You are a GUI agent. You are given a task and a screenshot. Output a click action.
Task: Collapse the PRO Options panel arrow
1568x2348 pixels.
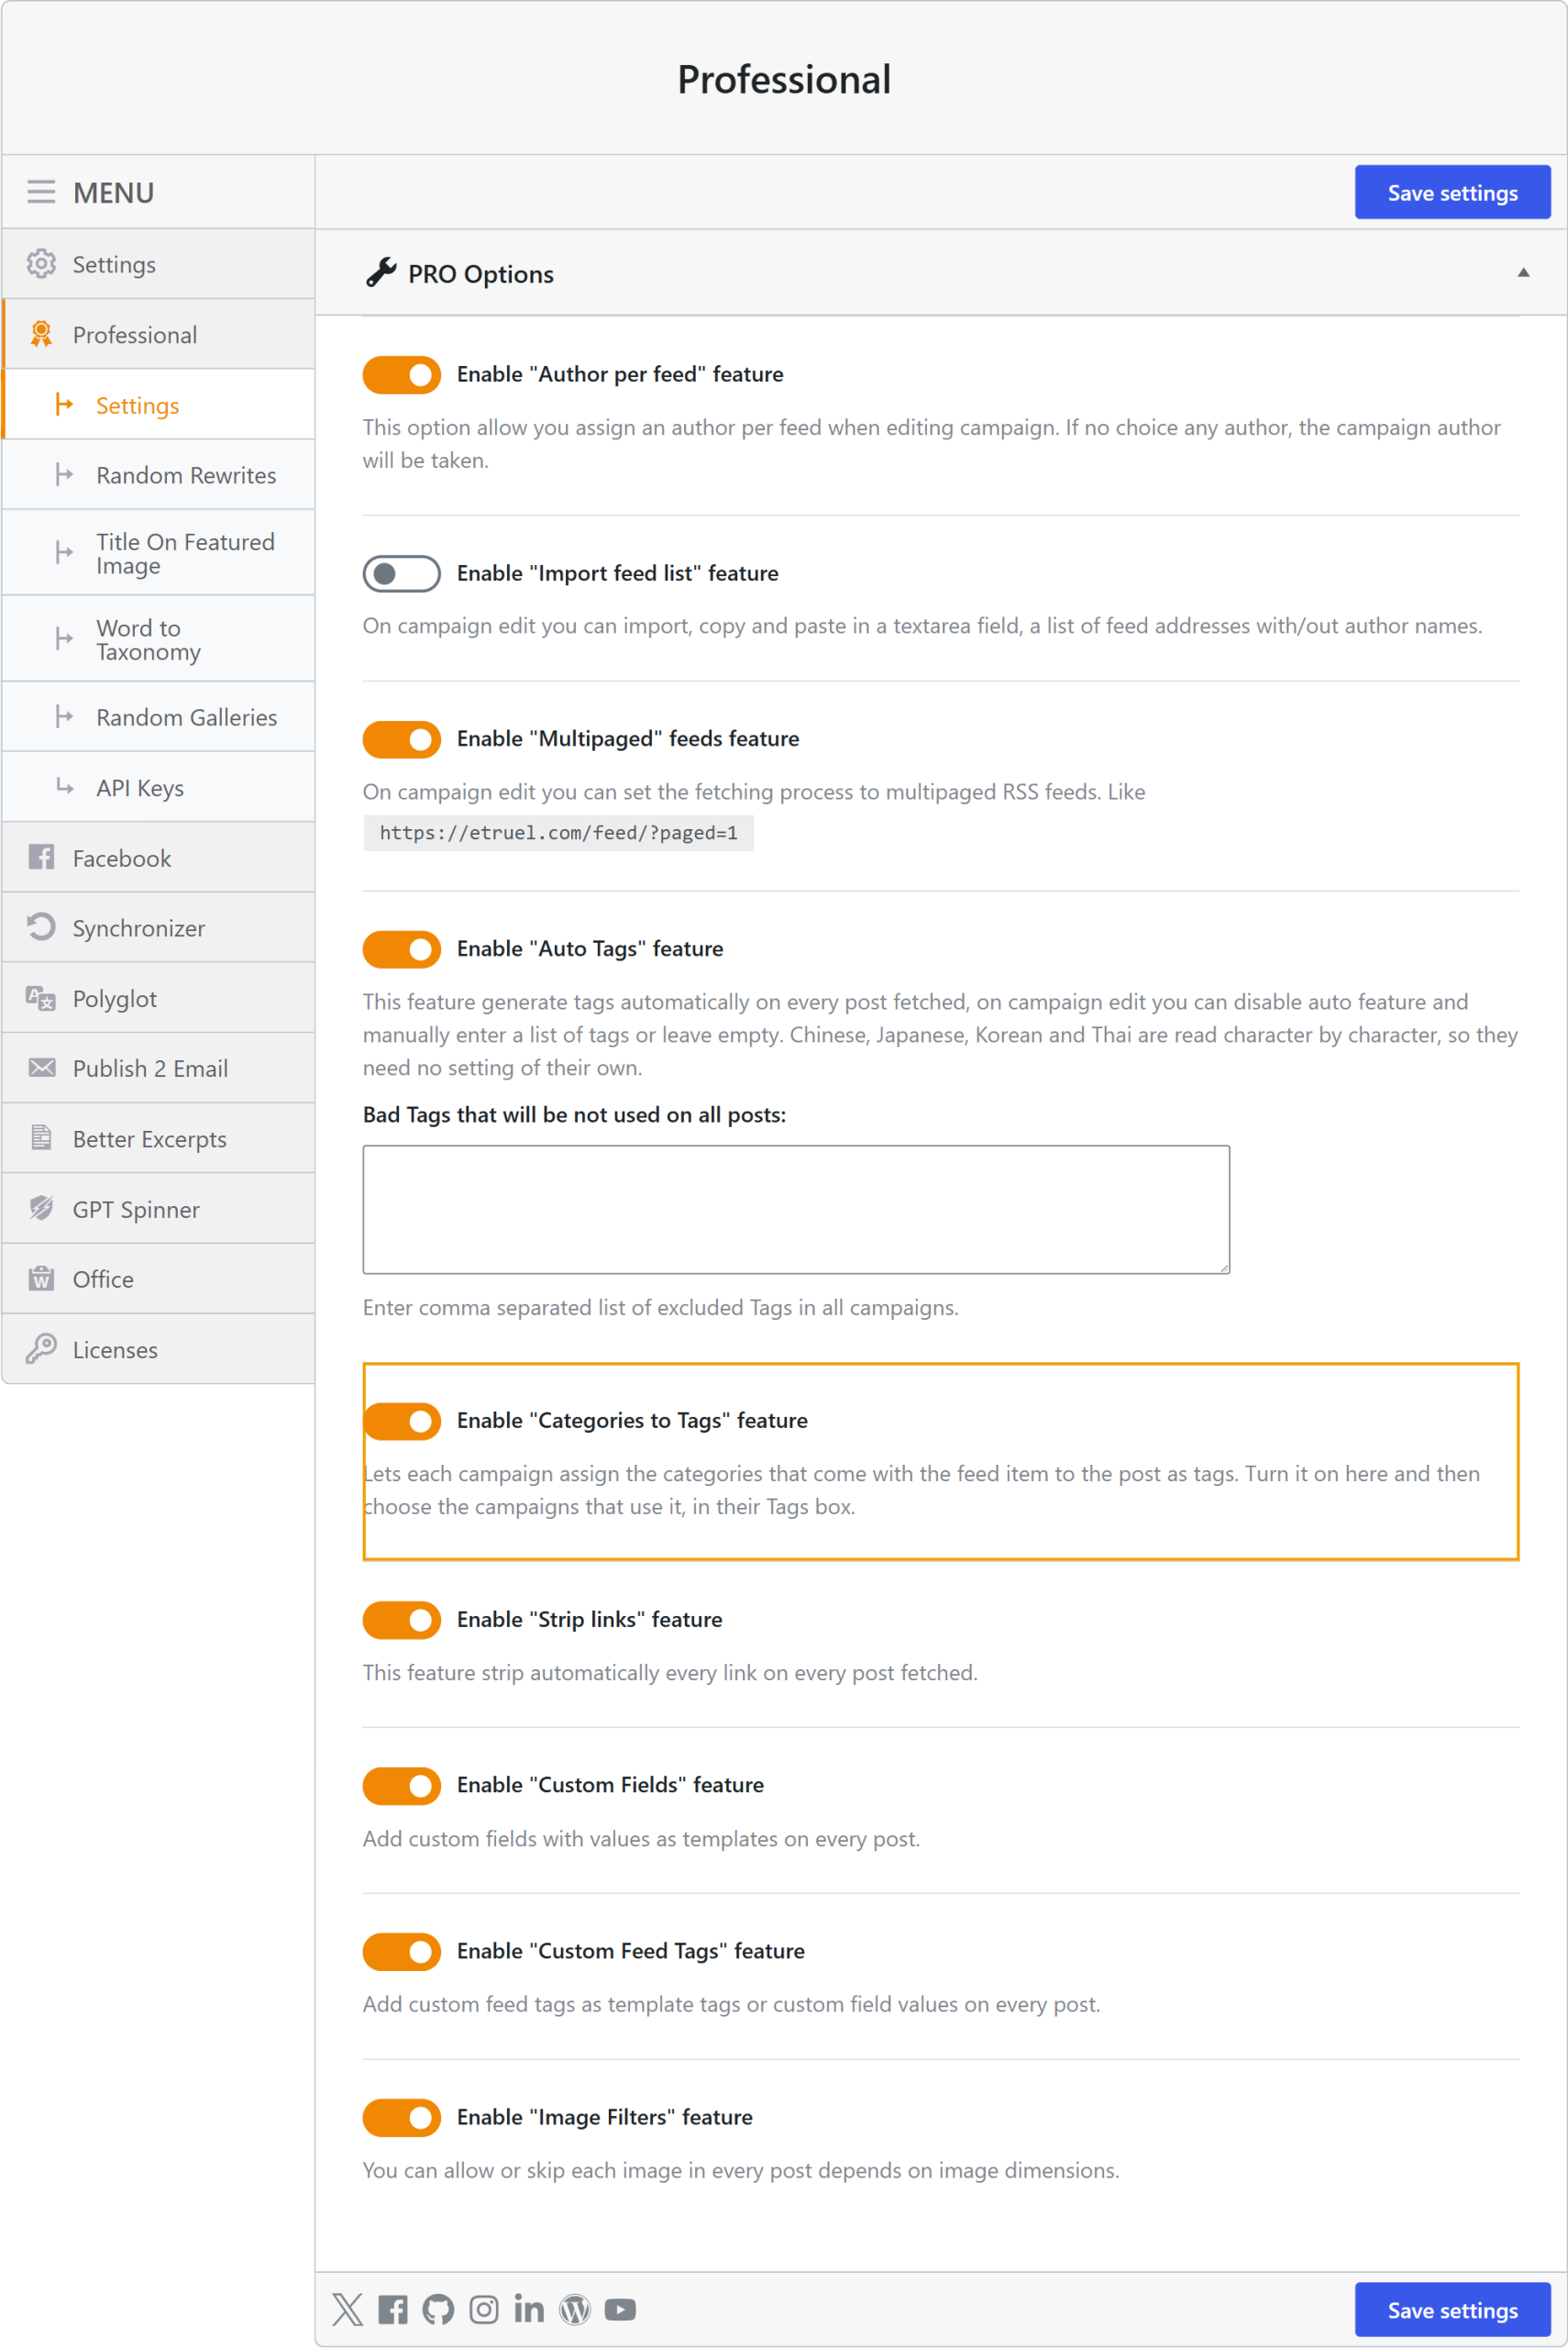[1523, 272]
